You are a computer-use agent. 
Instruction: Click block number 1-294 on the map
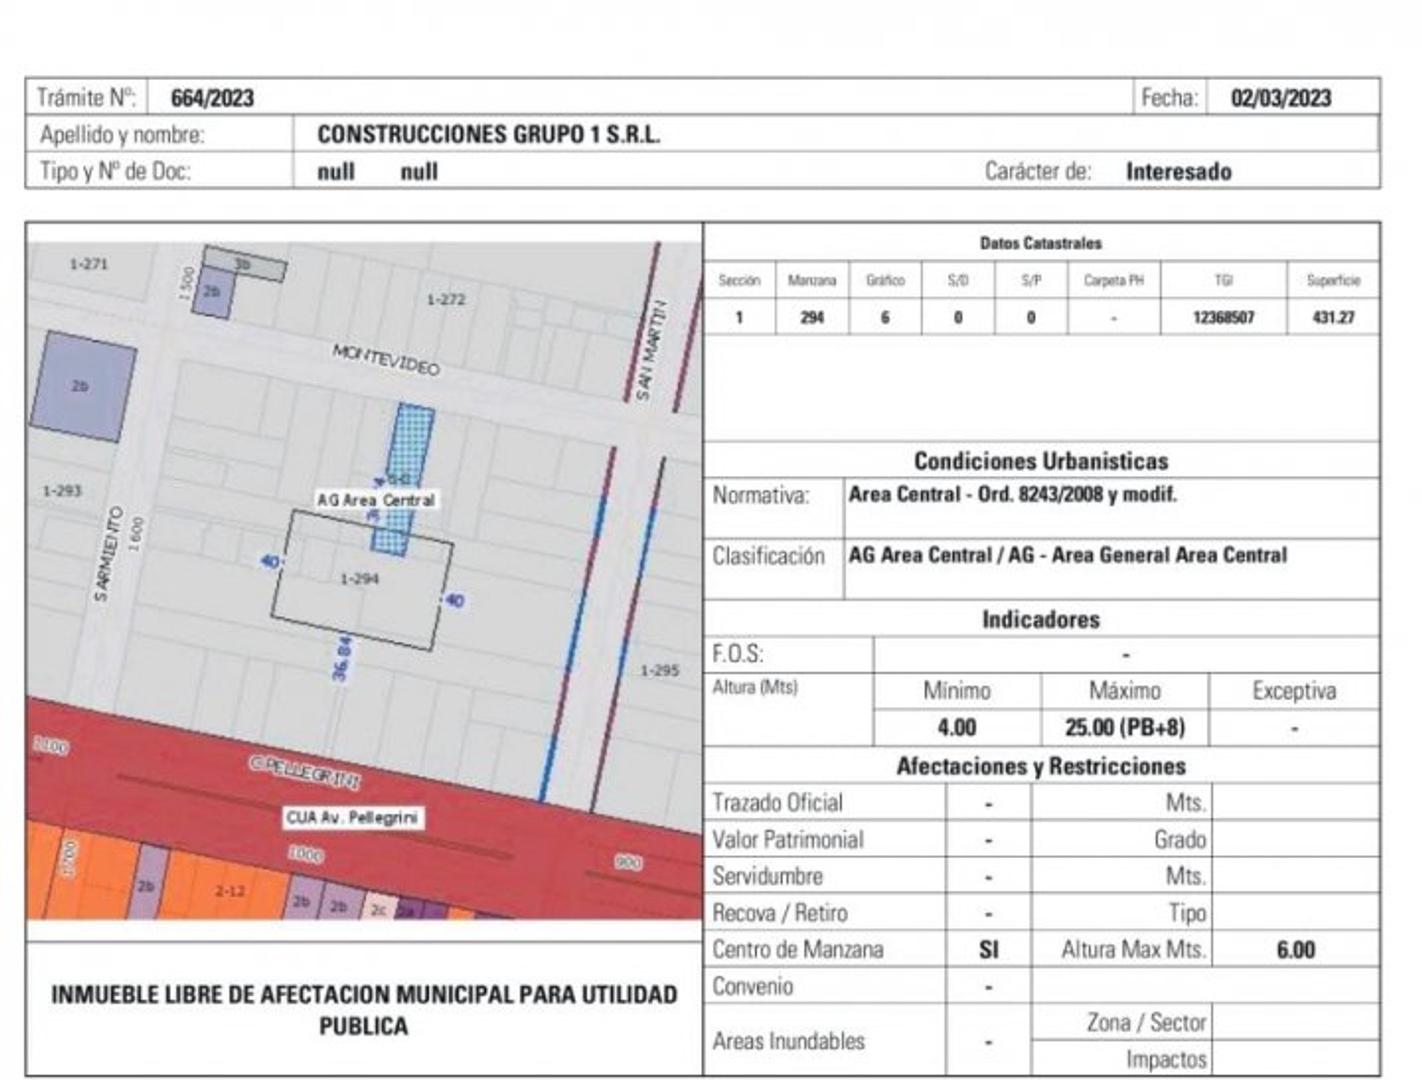point(360,579)
